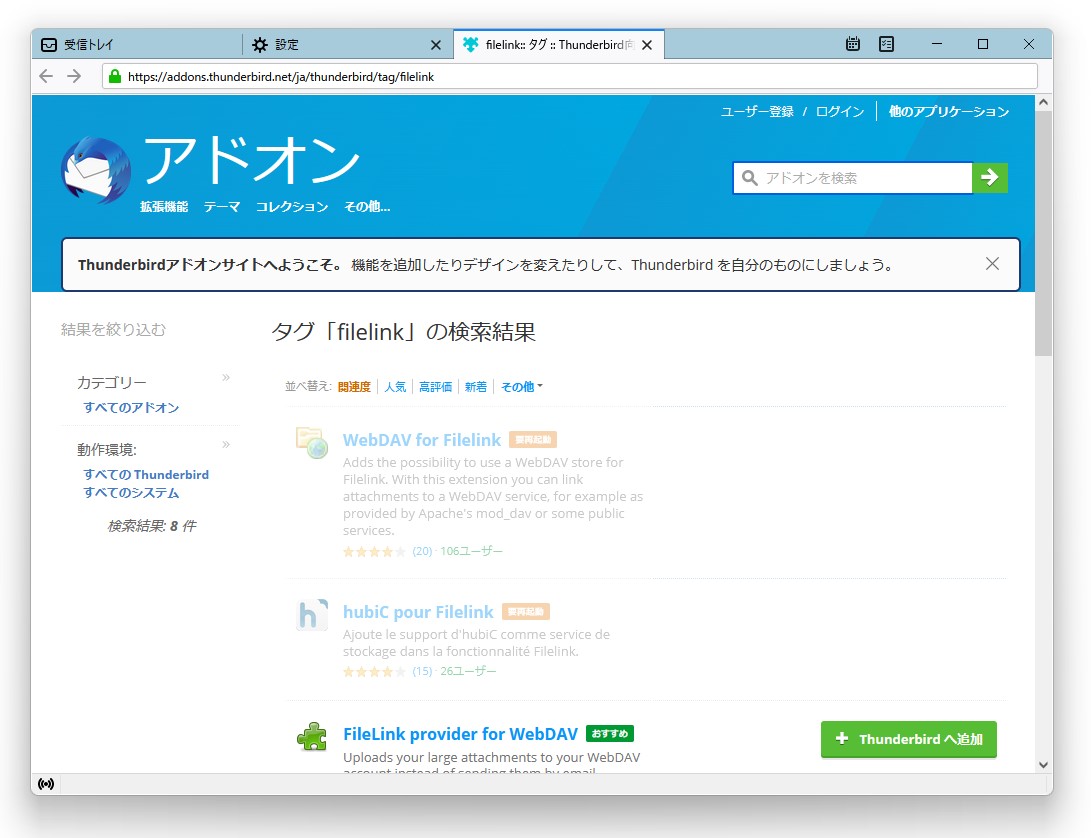Image resolution: width=1091 pixels, height=838 pixels.
Task: Click the Thunderbird へ追加 button
Action: tap(908, 739)
